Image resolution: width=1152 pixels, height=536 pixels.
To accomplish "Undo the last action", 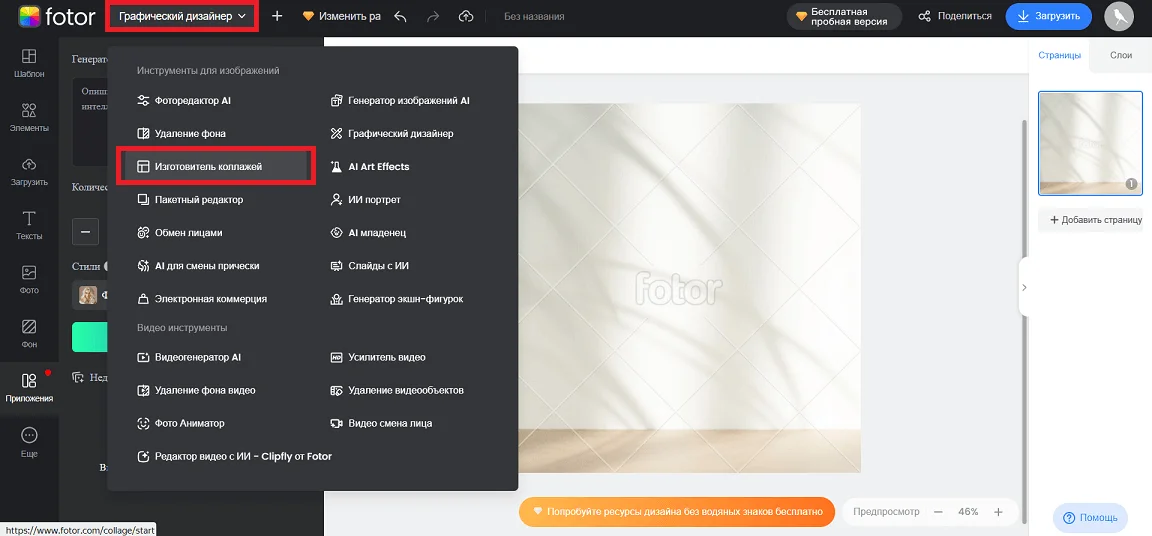I will pyautogui.click(x=400, y=16).
